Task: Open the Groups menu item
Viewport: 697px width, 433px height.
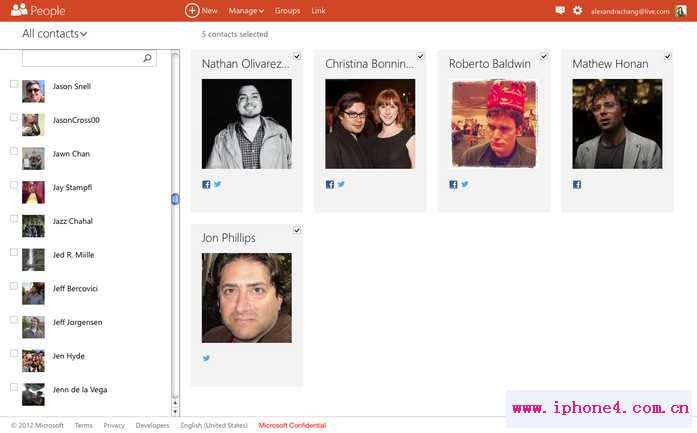Action: pyautogui.click(x=287, y=10)
